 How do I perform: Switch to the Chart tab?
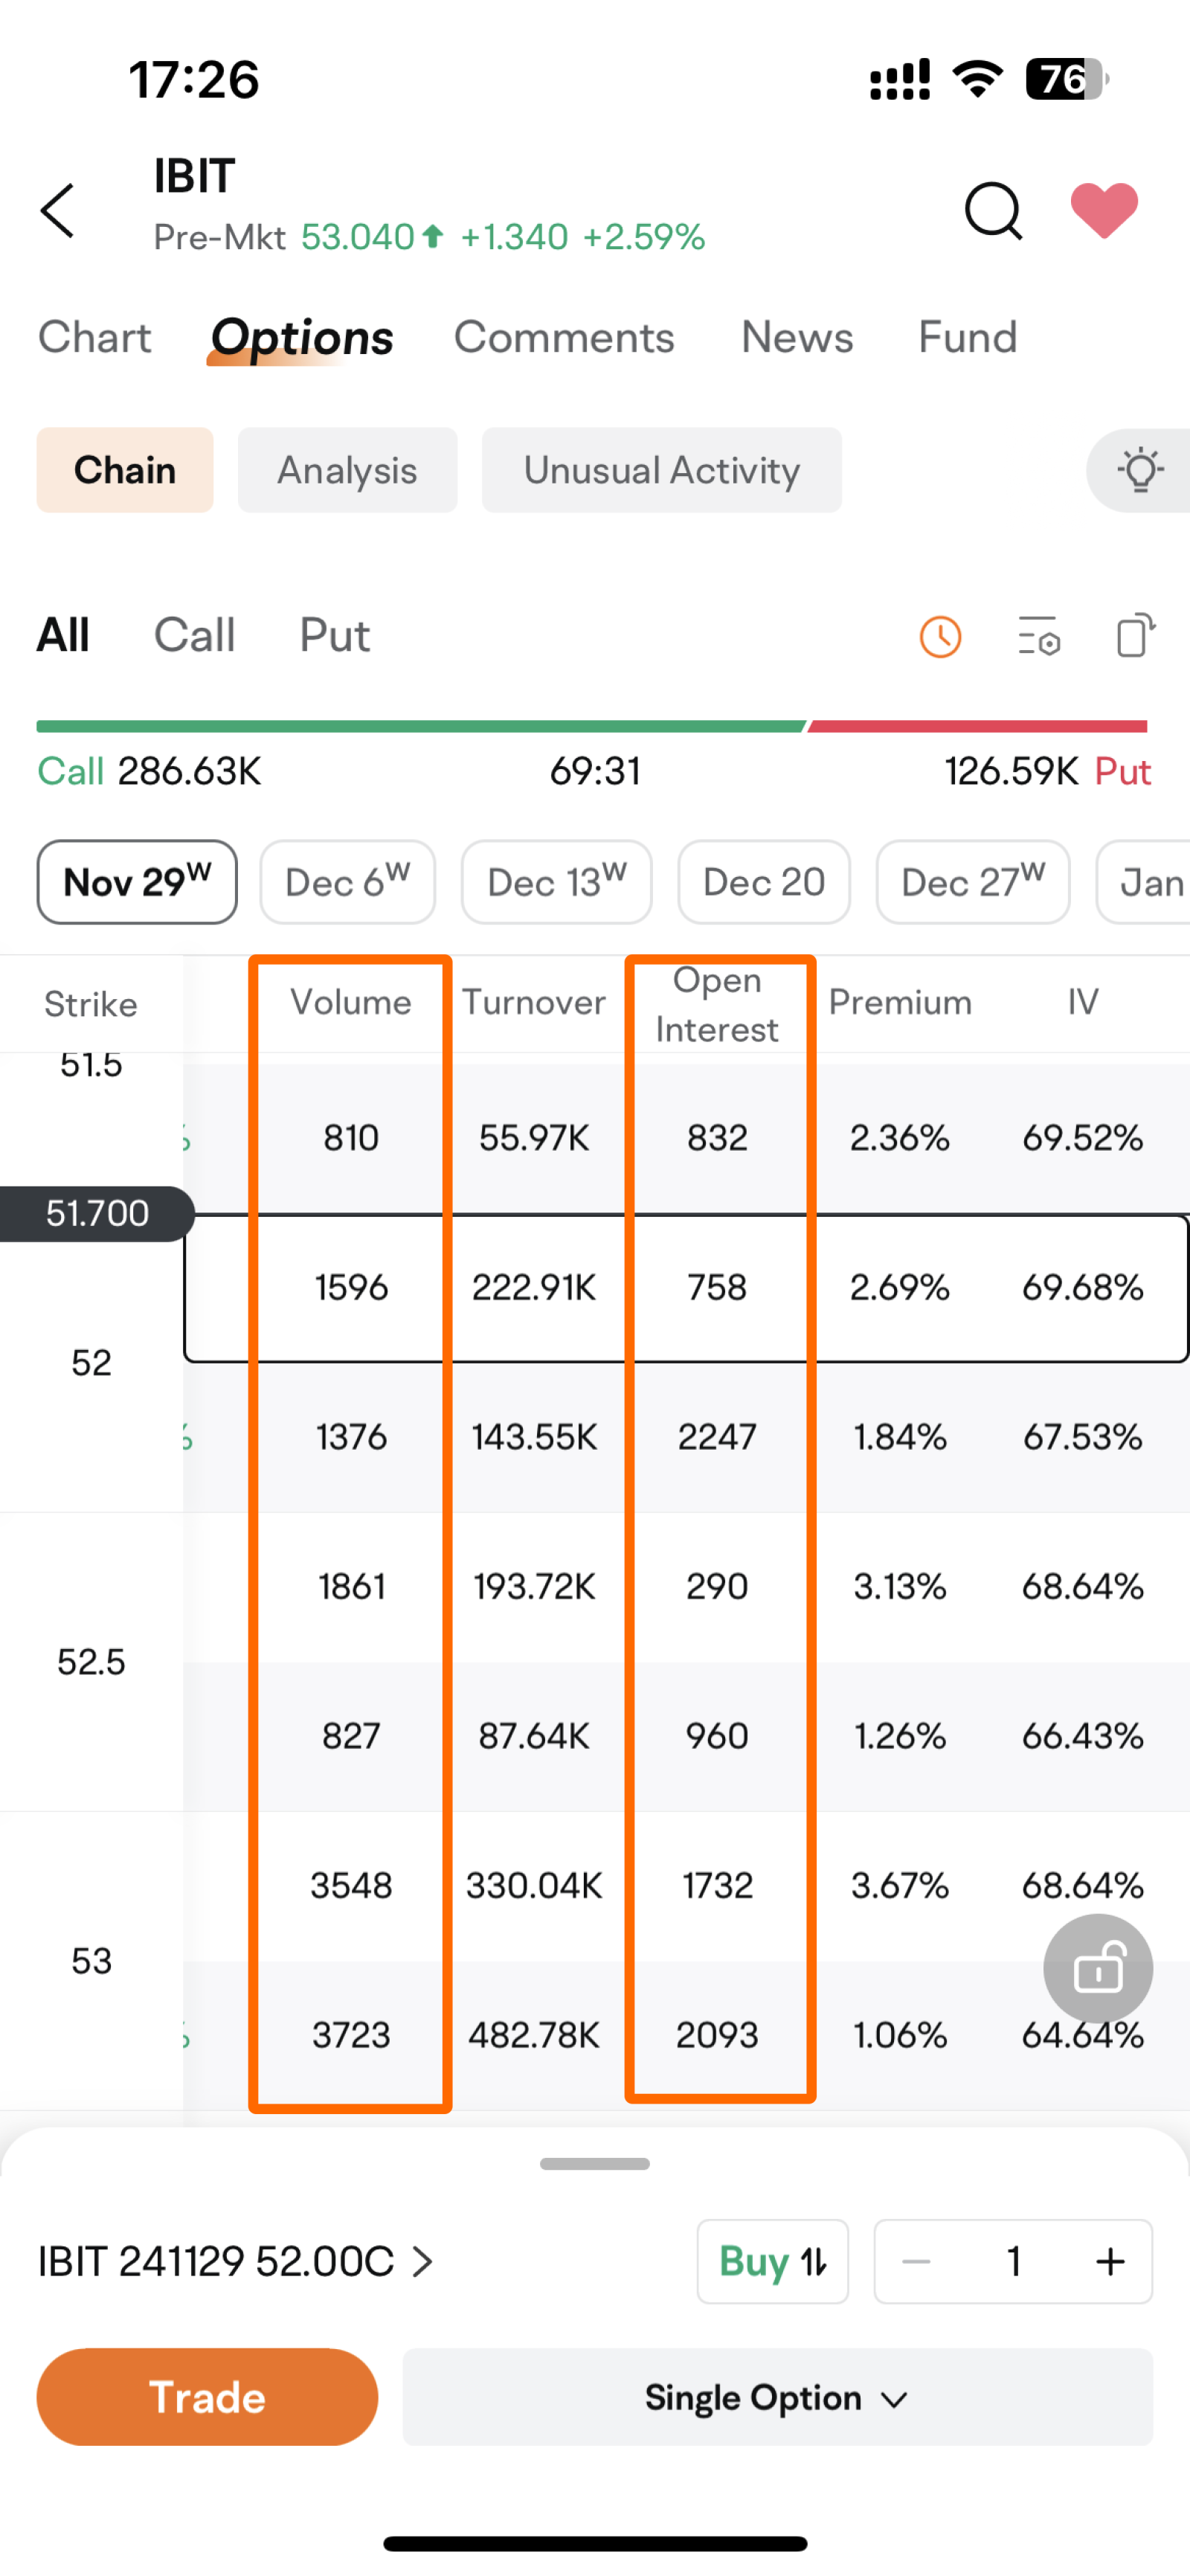pyautogui.click(x=94, y=337)
